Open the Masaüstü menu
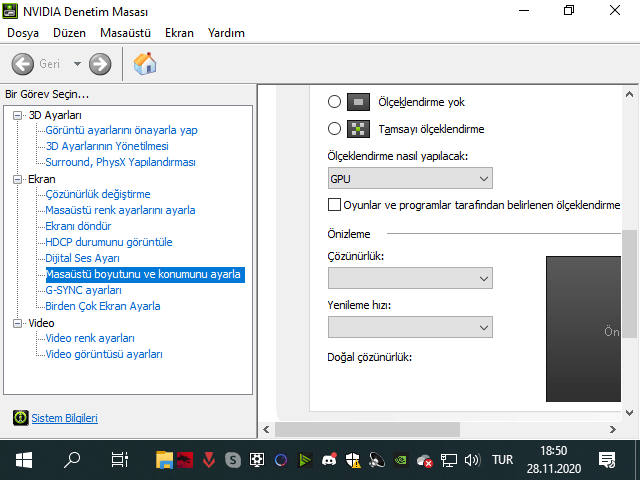 pos(125,33)
